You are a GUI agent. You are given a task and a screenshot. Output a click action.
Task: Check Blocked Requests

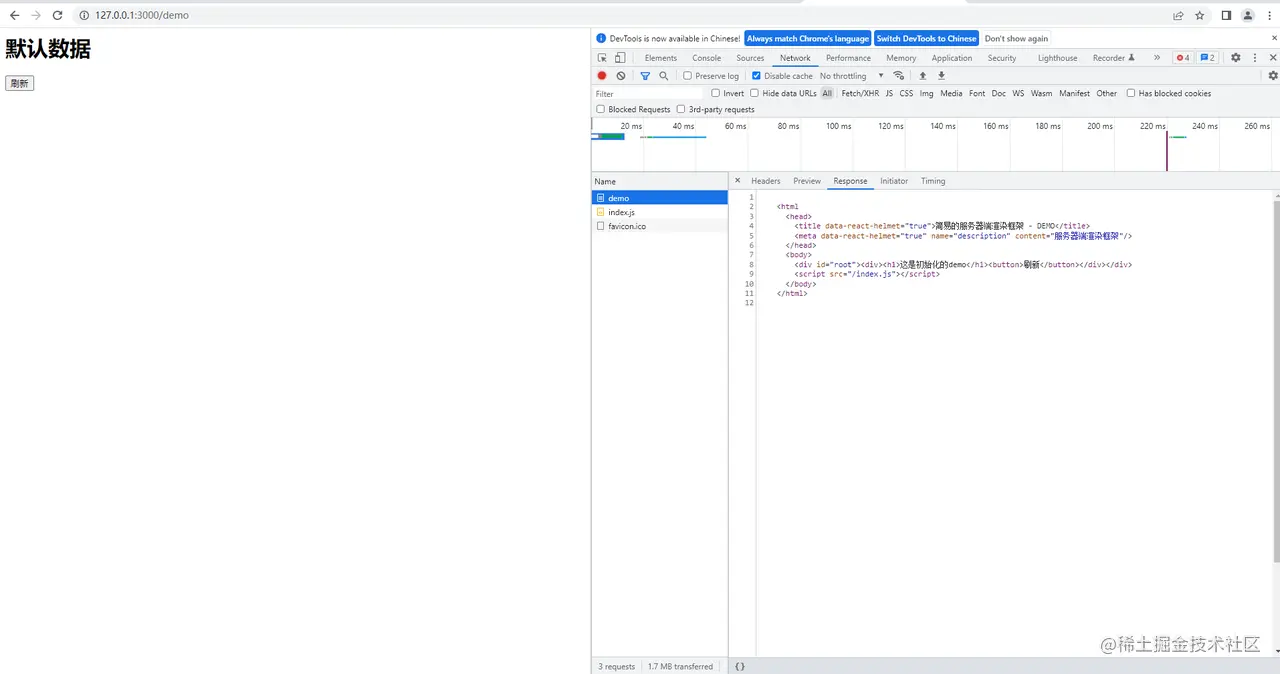tap(601, 110)
